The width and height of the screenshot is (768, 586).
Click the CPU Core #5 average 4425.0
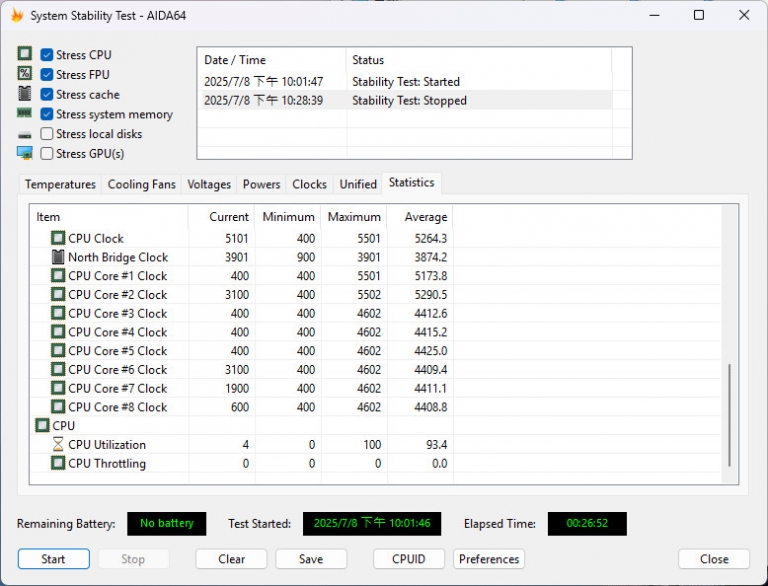tap(431, 350)
